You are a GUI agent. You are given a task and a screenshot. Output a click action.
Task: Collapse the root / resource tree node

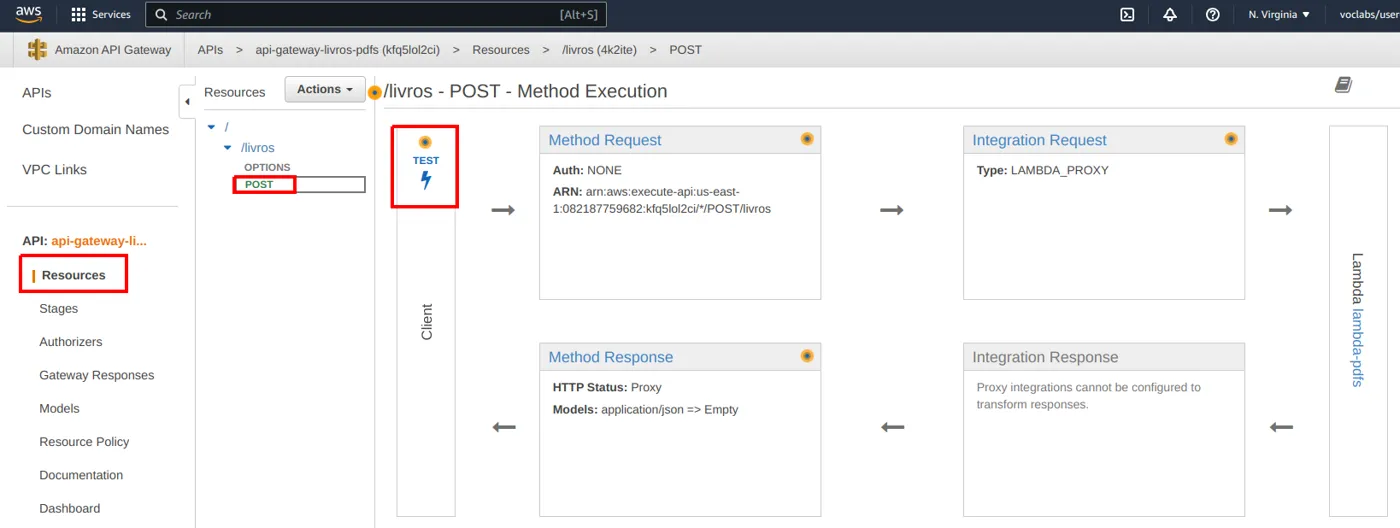(x=211, y=128)
